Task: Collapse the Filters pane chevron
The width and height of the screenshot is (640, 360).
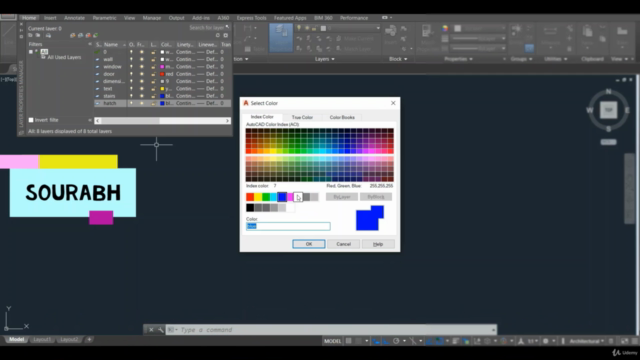Action: (89, 44)
